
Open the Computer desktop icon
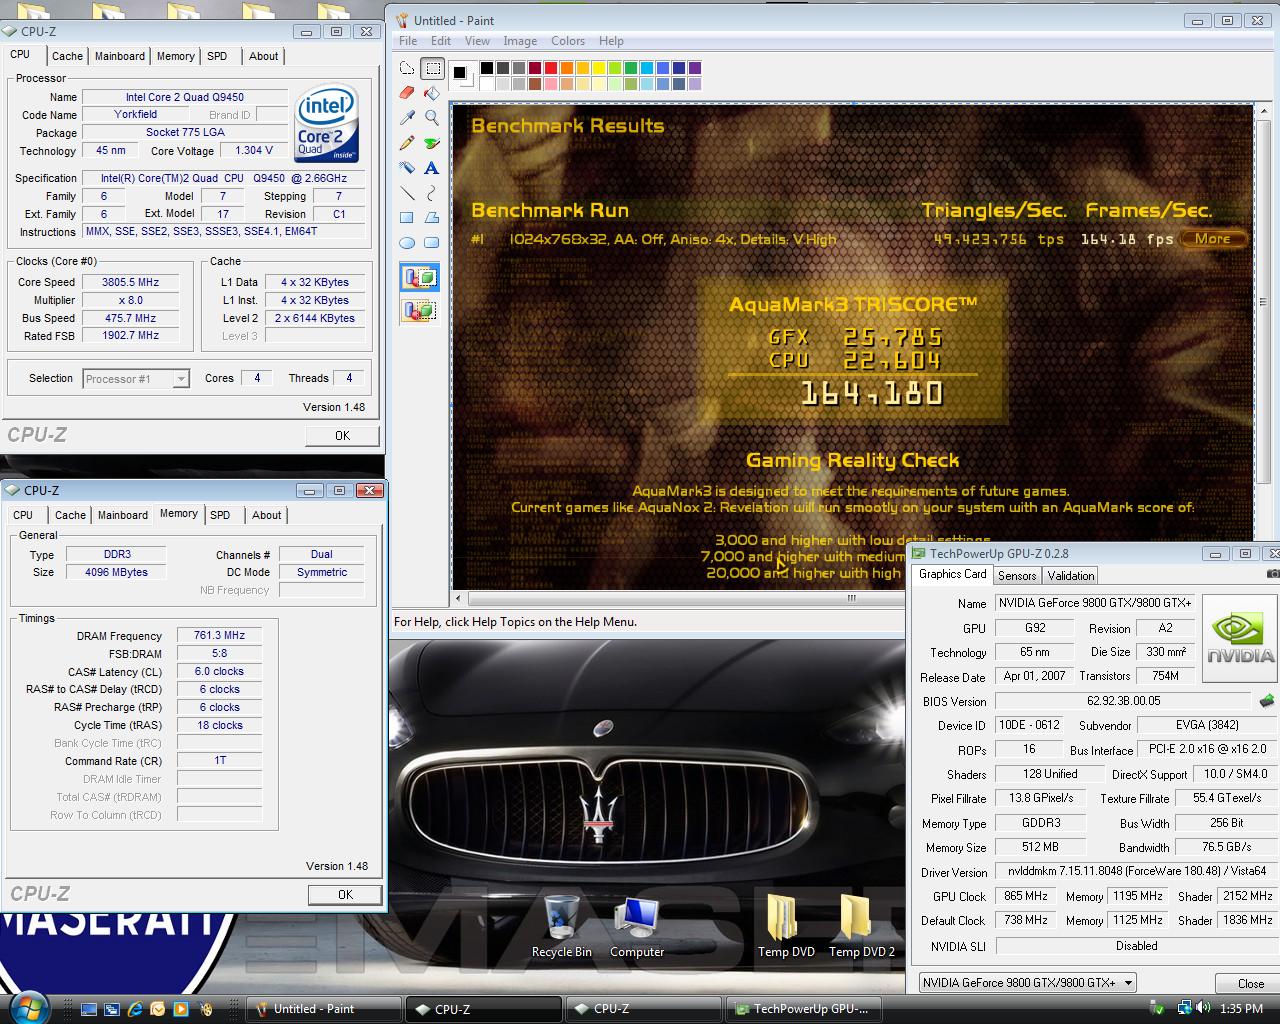(637, 926)
